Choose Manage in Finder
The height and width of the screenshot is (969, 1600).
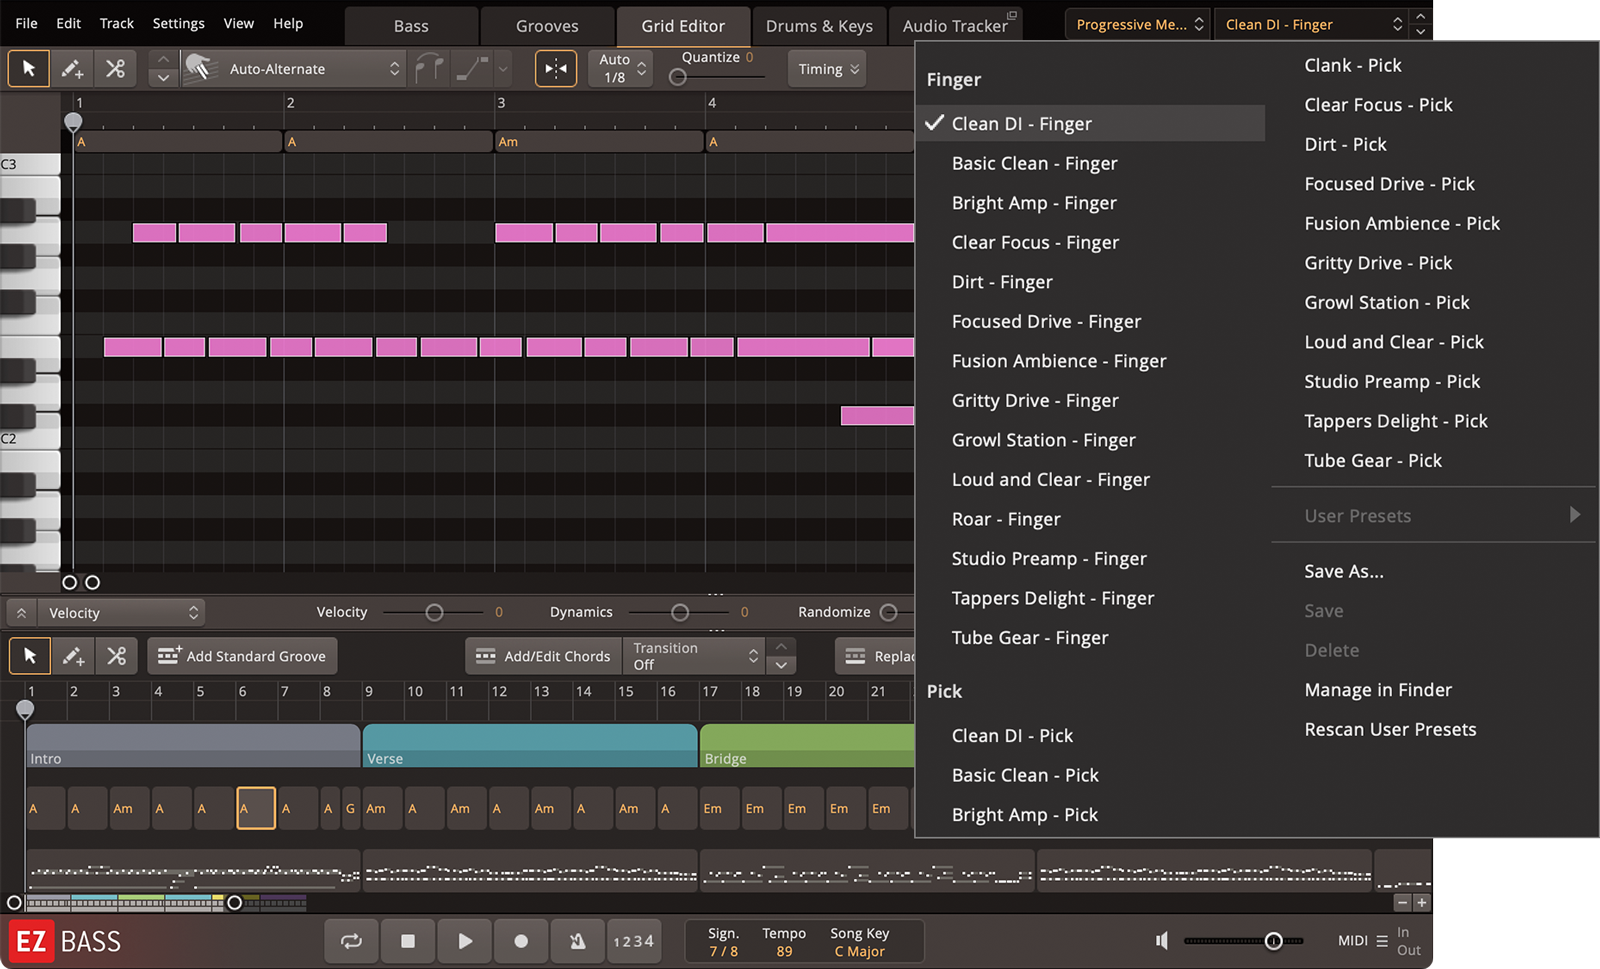pyautogui.click(x=1378, y=690)
